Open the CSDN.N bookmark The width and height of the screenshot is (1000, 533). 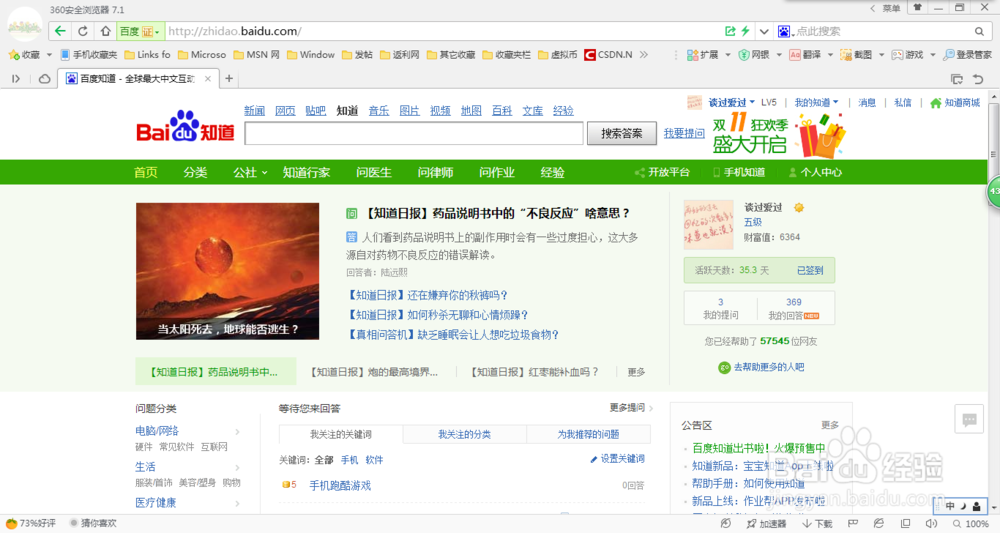(x=609, y=55)
